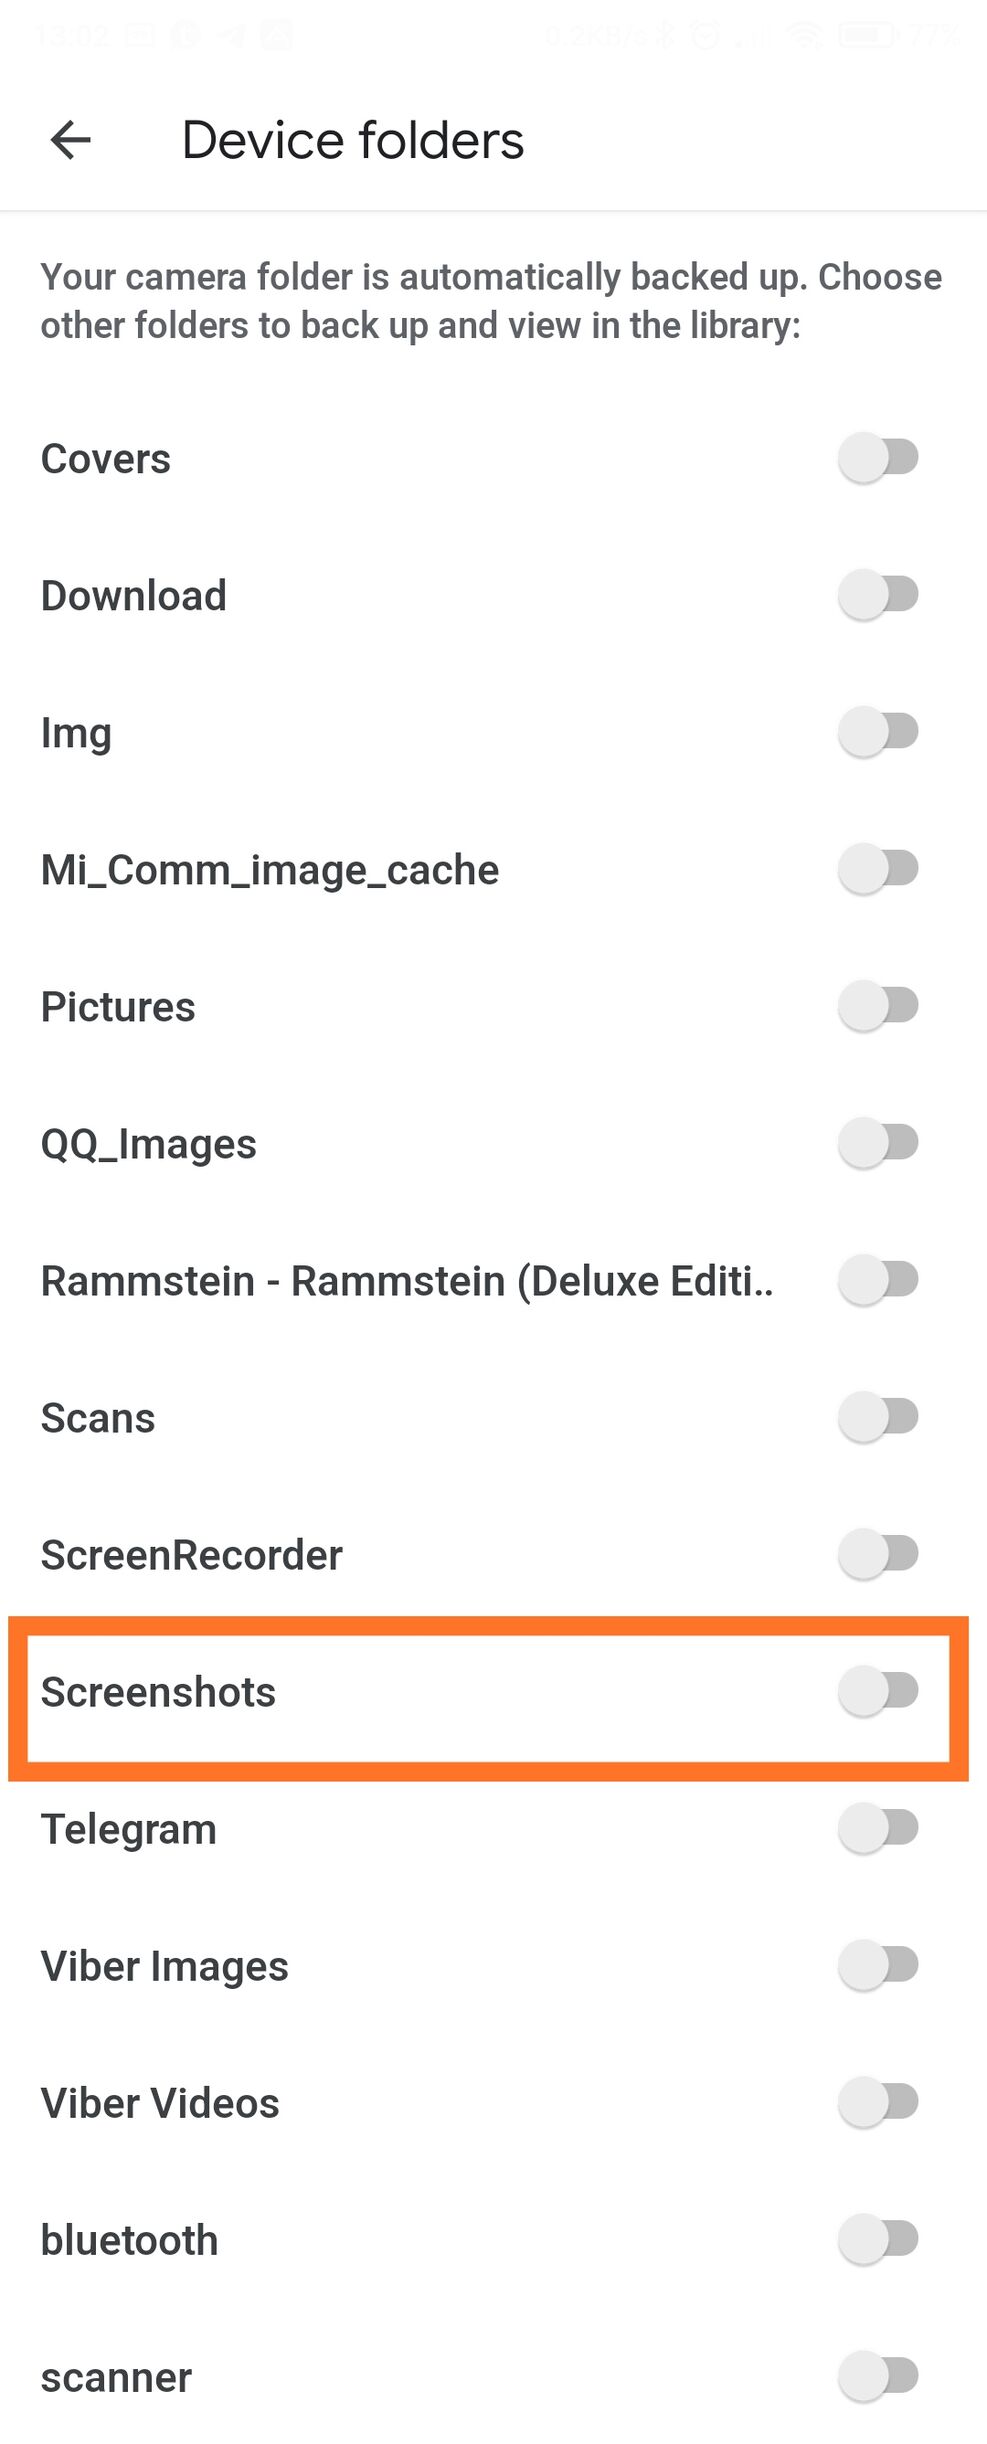Select the Telegram folder row label
The height and width of the screenshot is (2444, 987).
tap(129, 1829)
